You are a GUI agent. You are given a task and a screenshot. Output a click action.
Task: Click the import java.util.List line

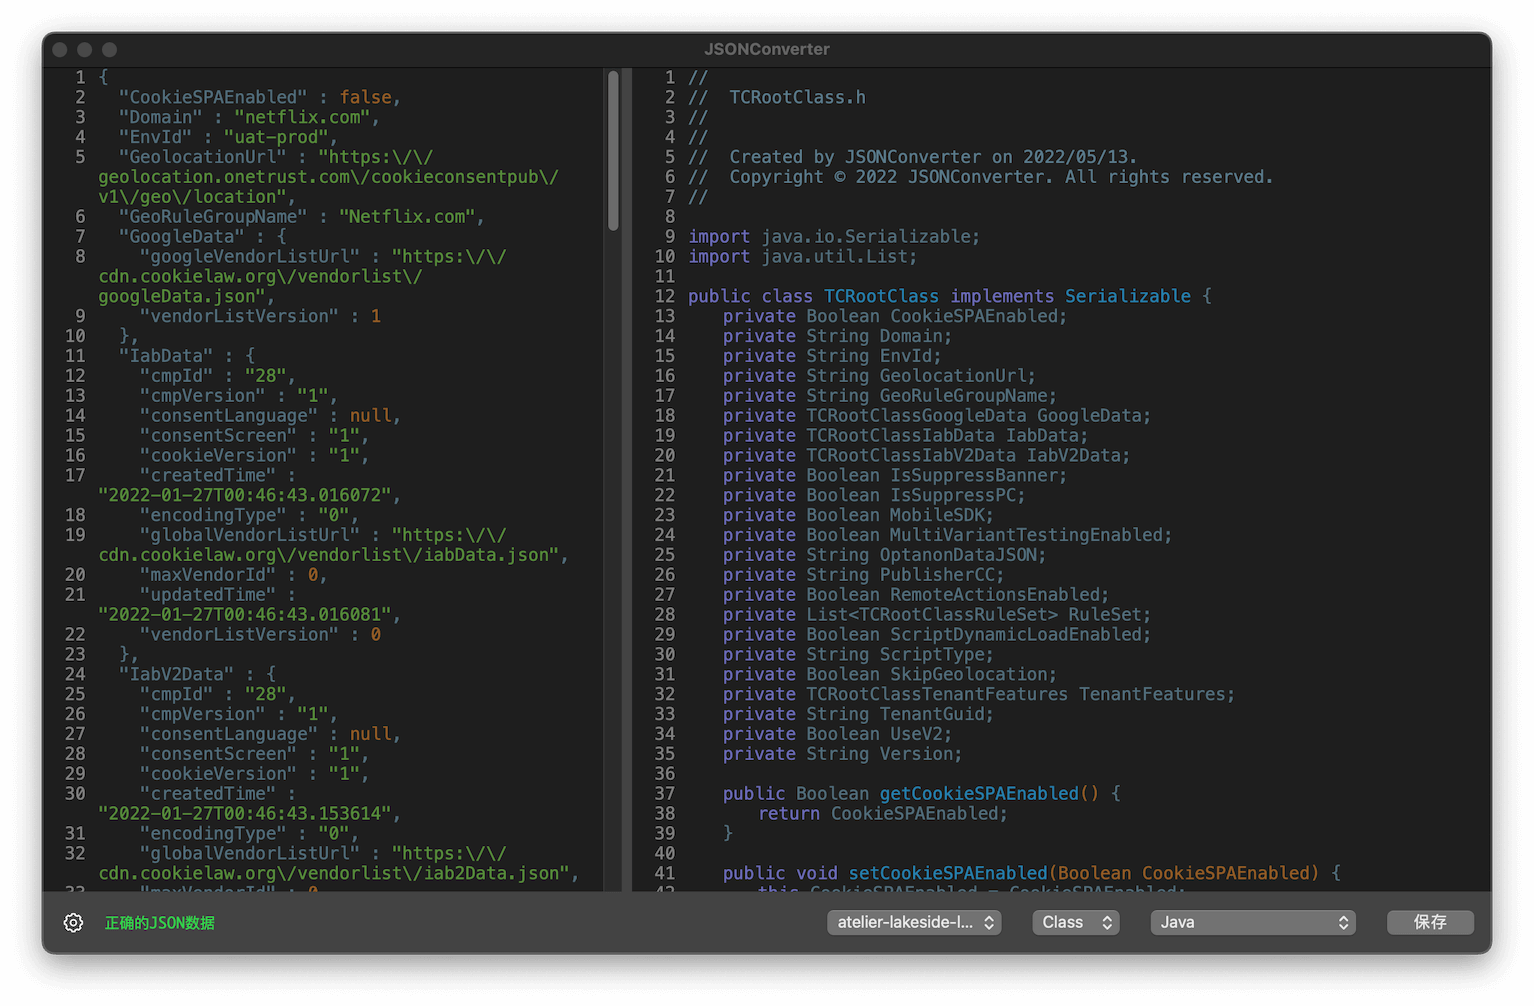tap(802, 256)
